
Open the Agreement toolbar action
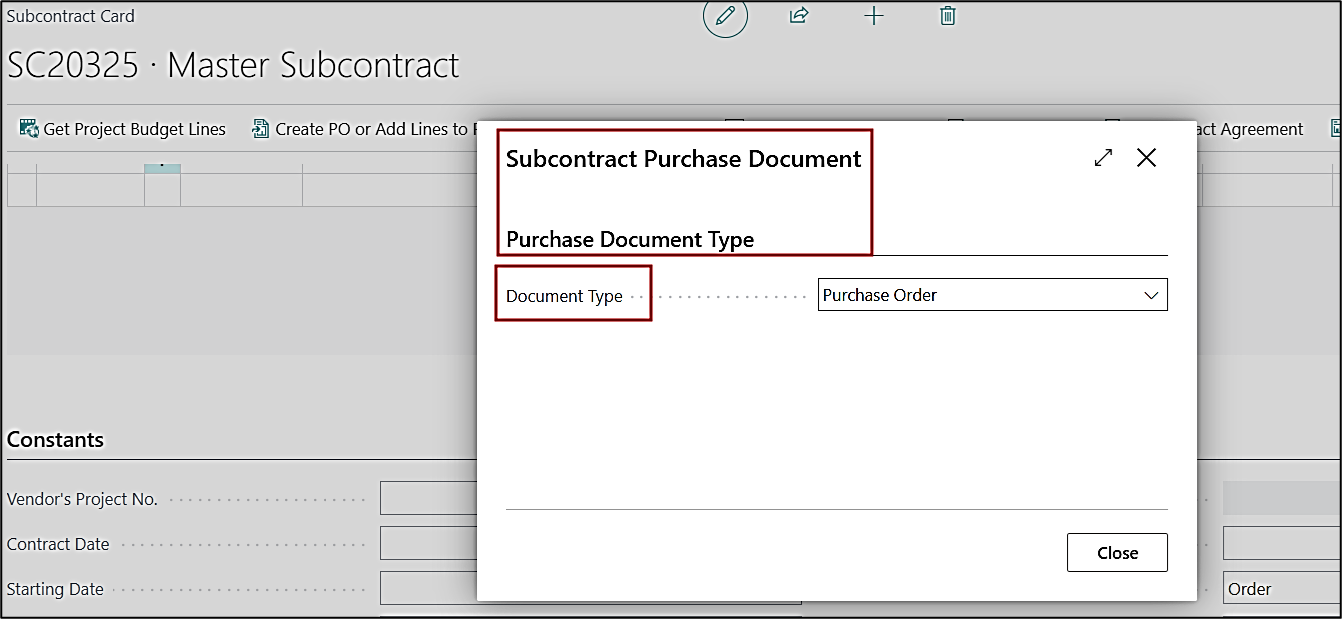[x=1250, y=129]
